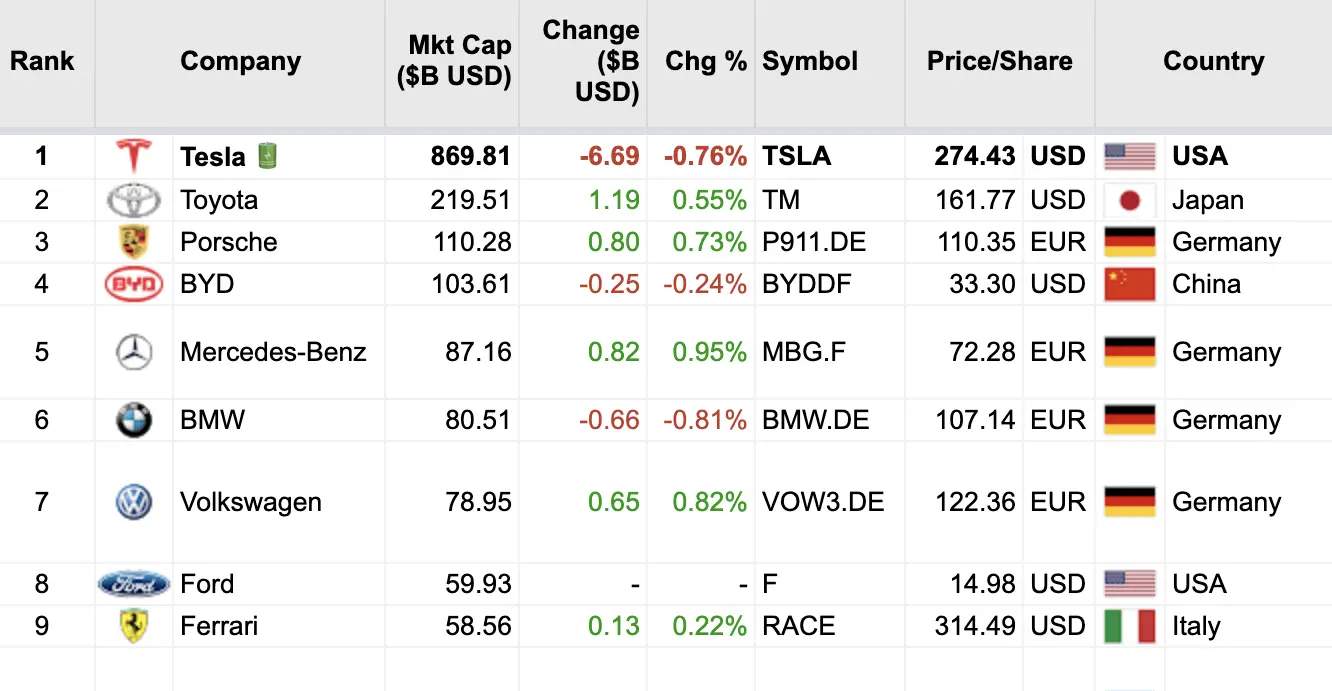Screen dimensions: 1332x691
Task: Select the TSLA ticker symbol
Action: point(796,157)
